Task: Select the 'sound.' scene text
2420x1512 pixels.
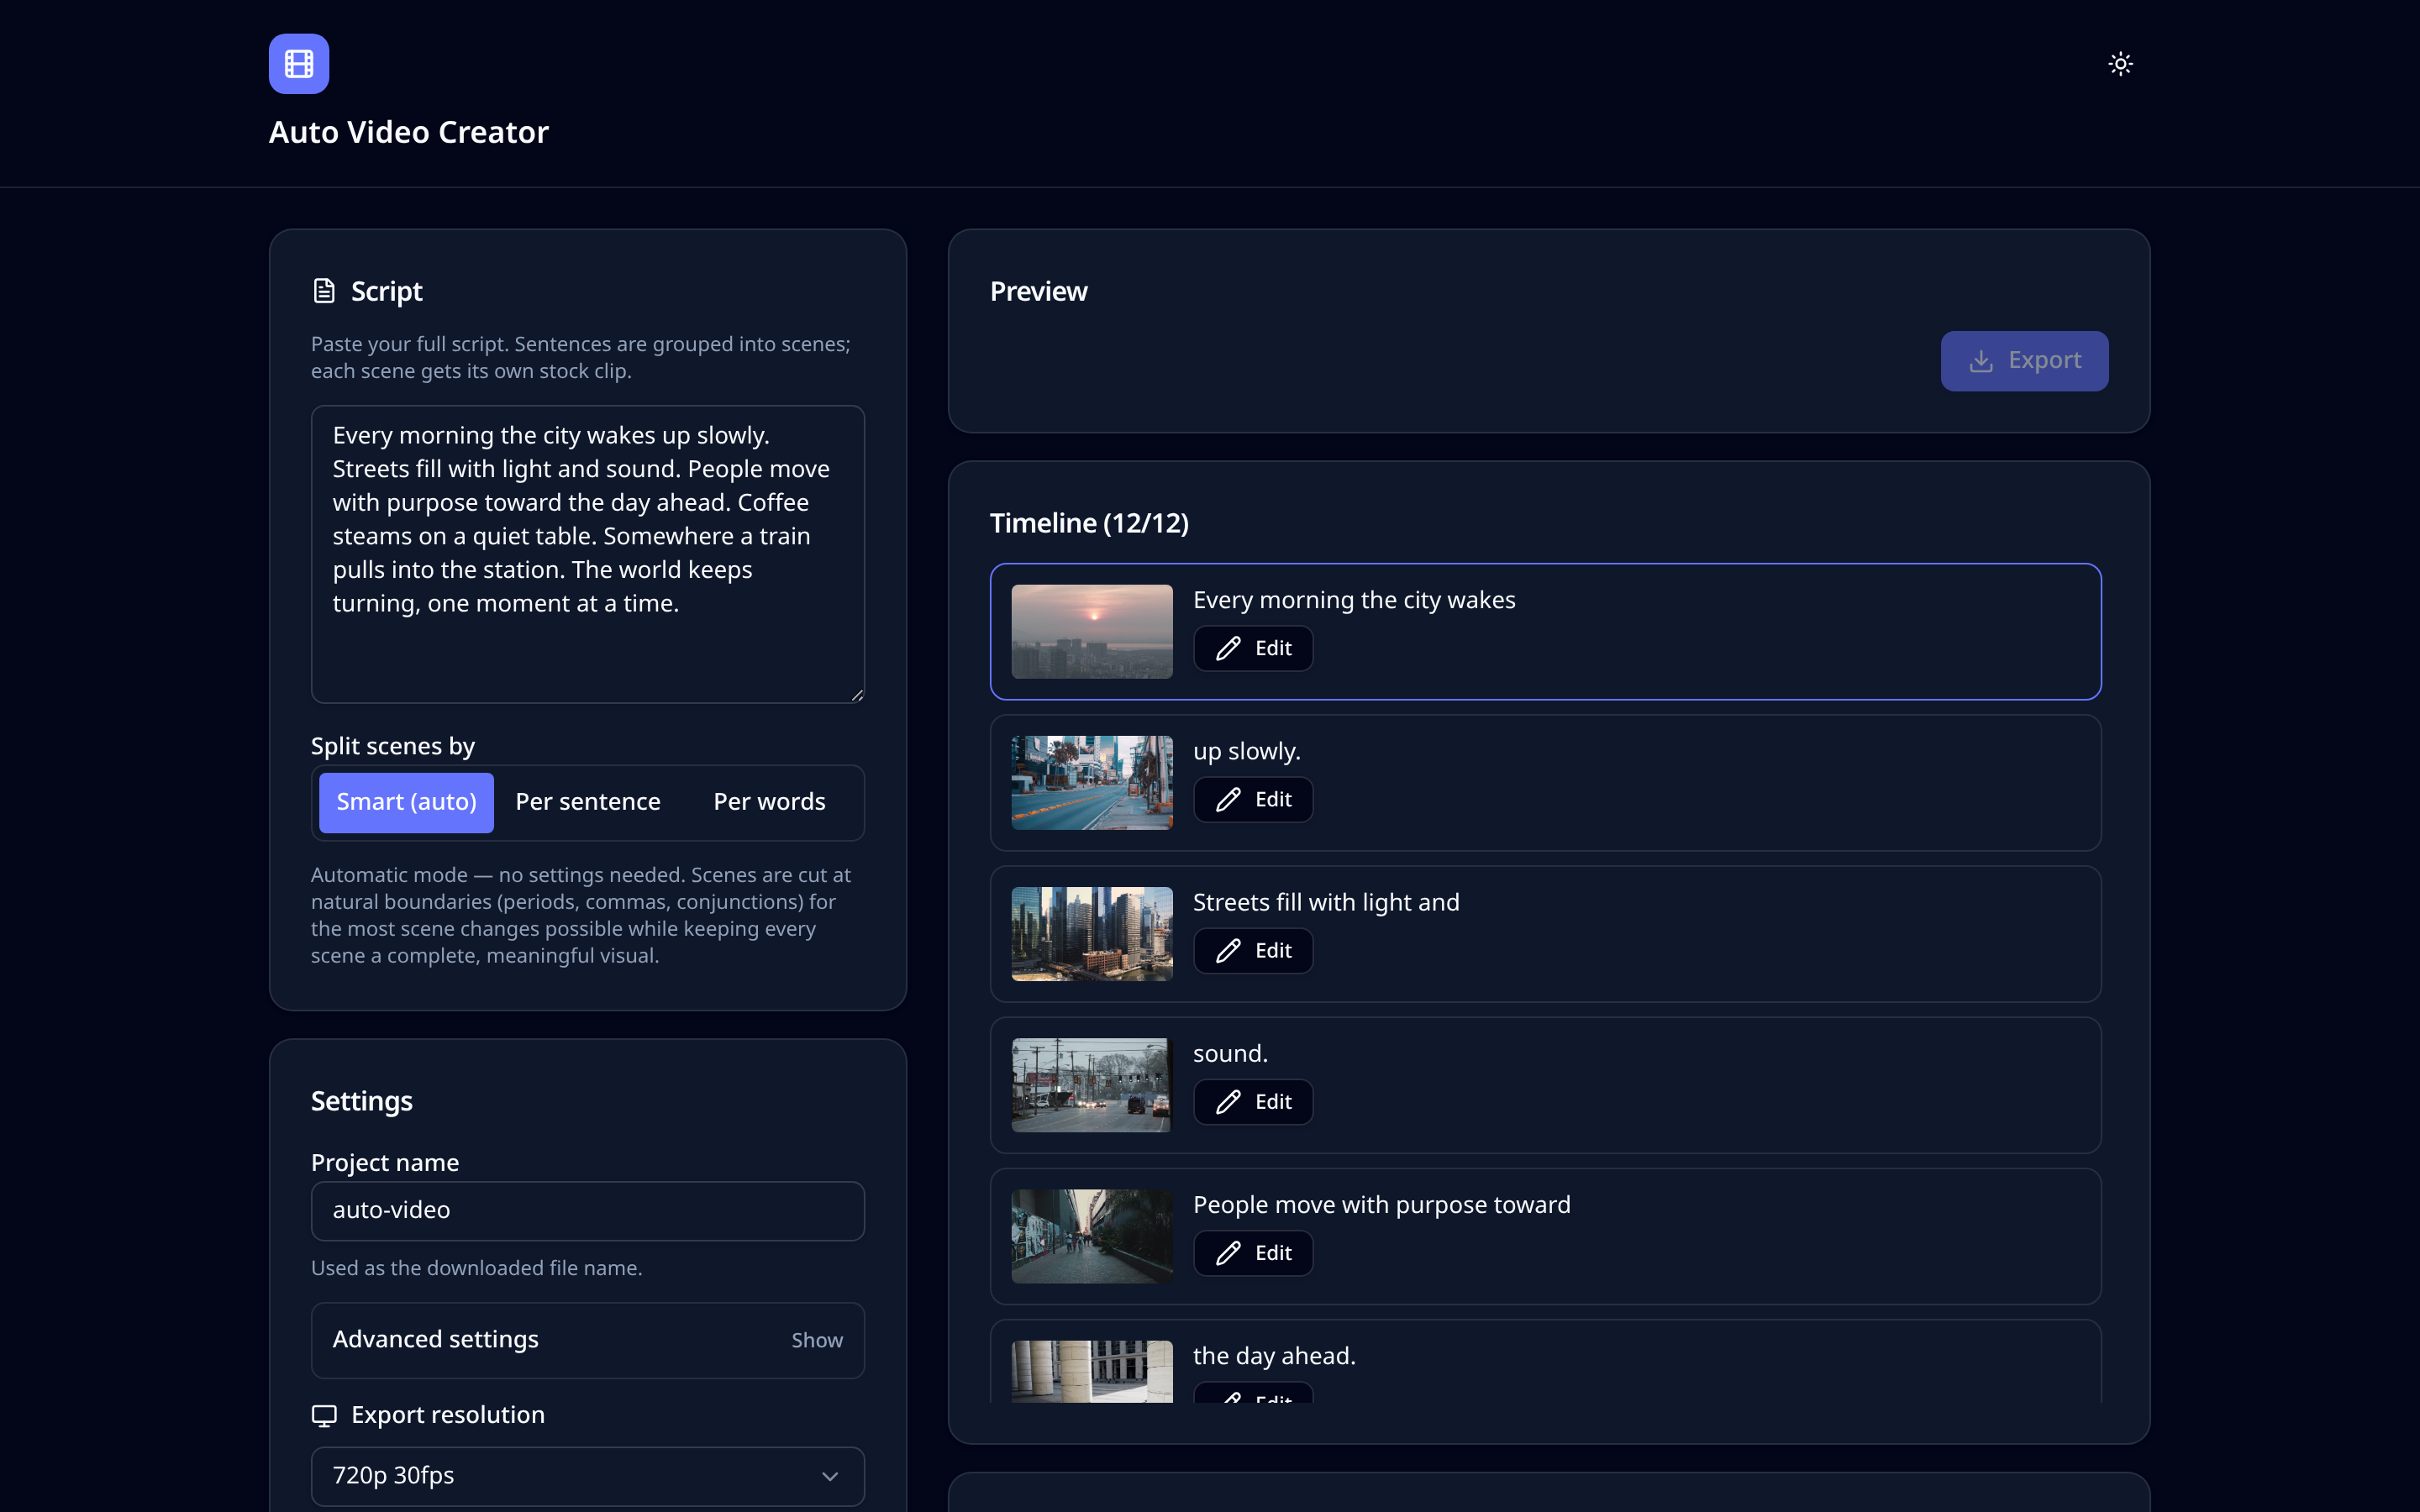Action: point(1230,1053)
